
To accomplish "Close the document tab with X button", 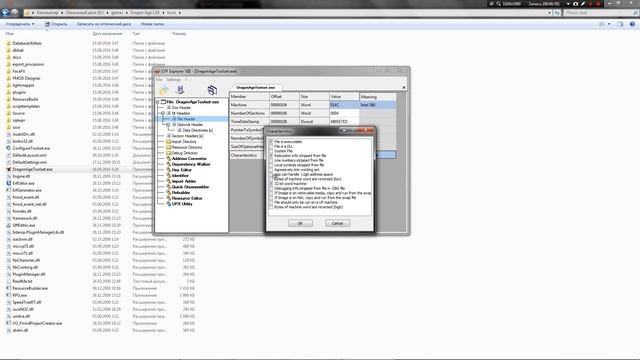I will tap(404, 87).
